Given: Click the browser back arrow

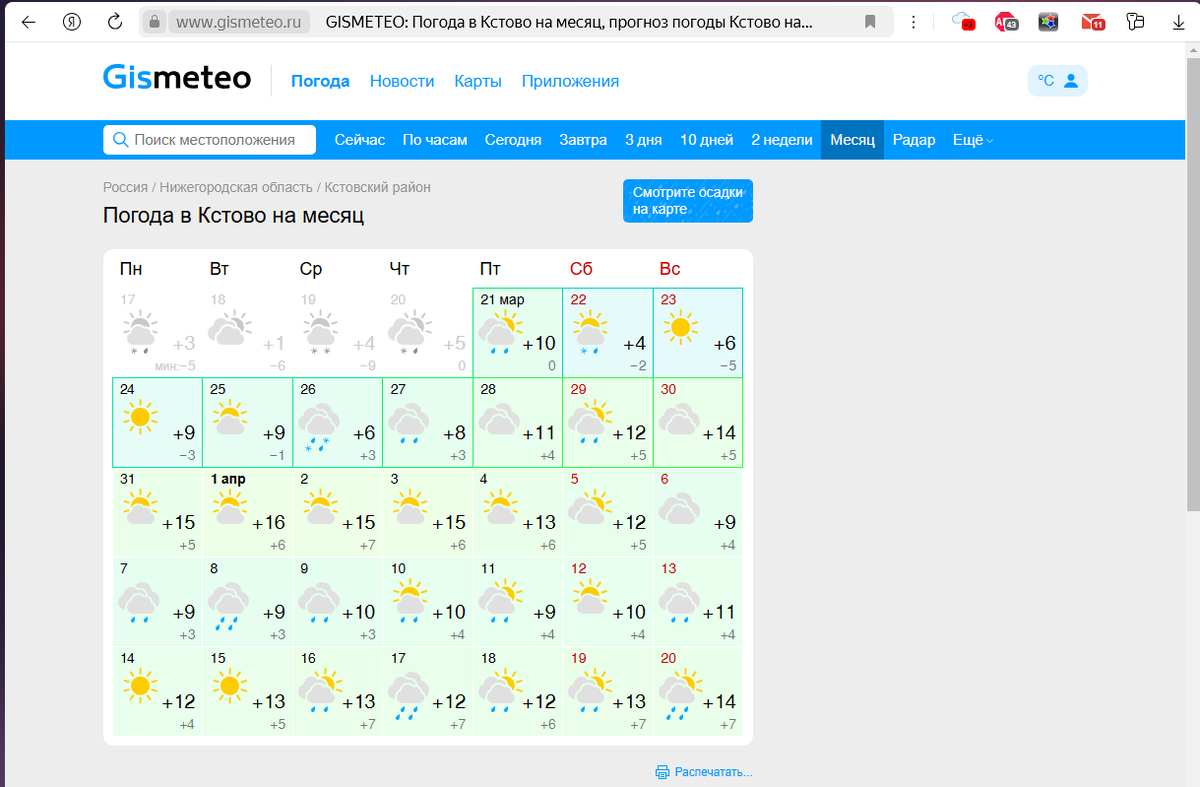Looking at the screenshot, I should coord(28,21).
